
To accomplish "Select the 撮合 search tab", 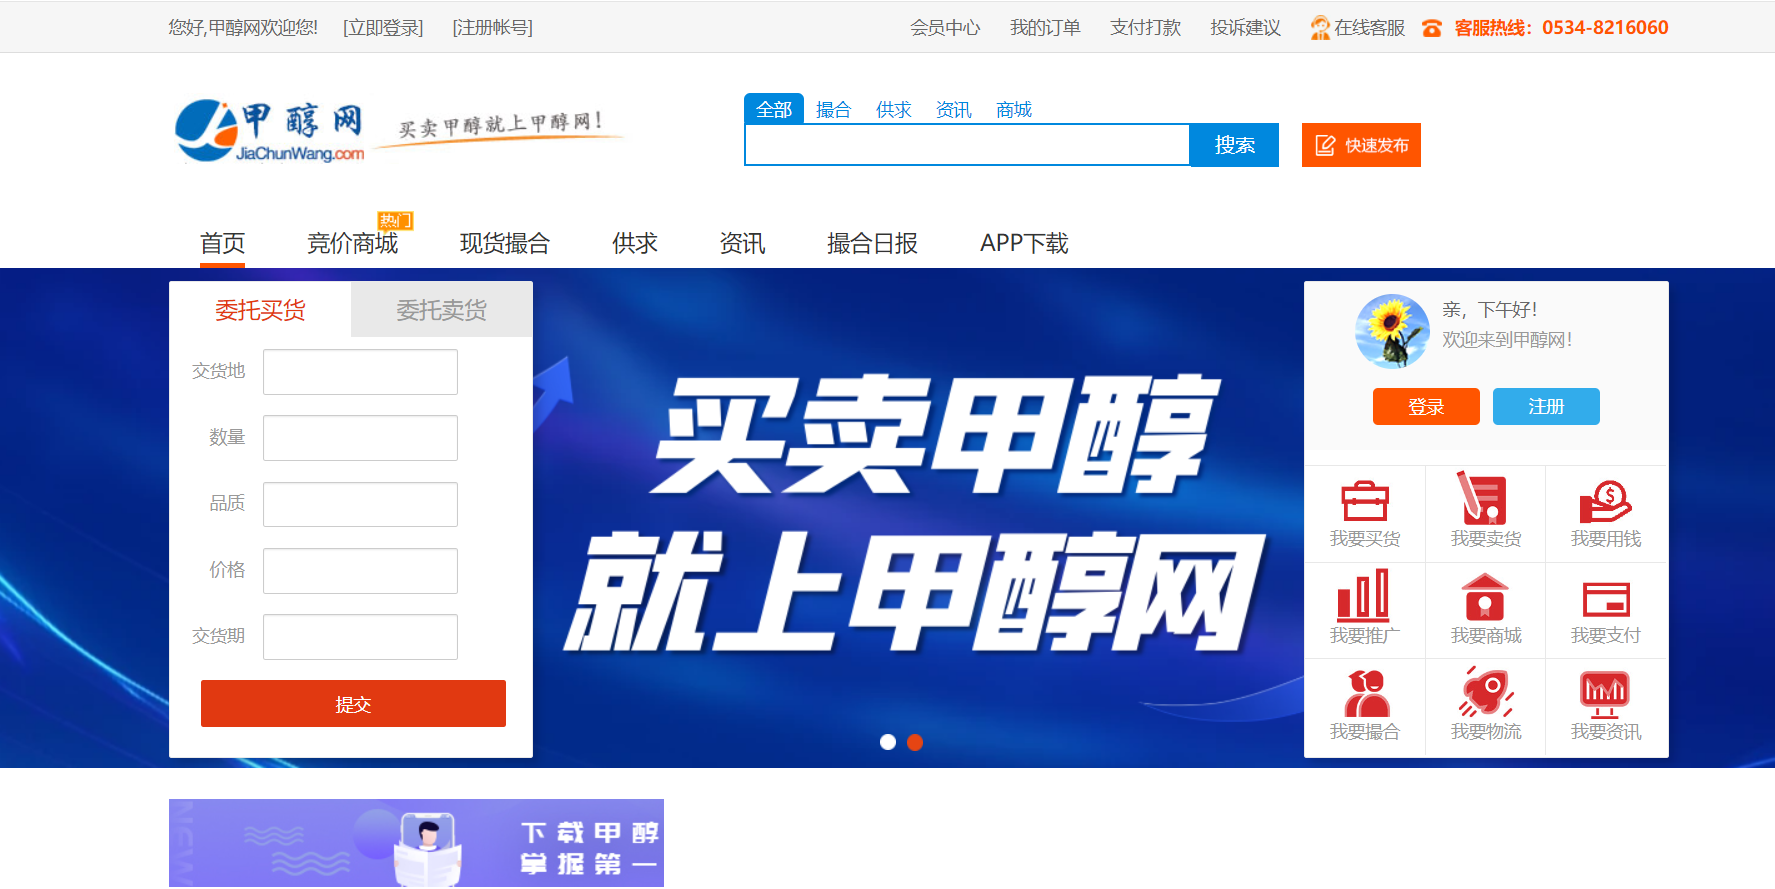I will click(833, 109).
